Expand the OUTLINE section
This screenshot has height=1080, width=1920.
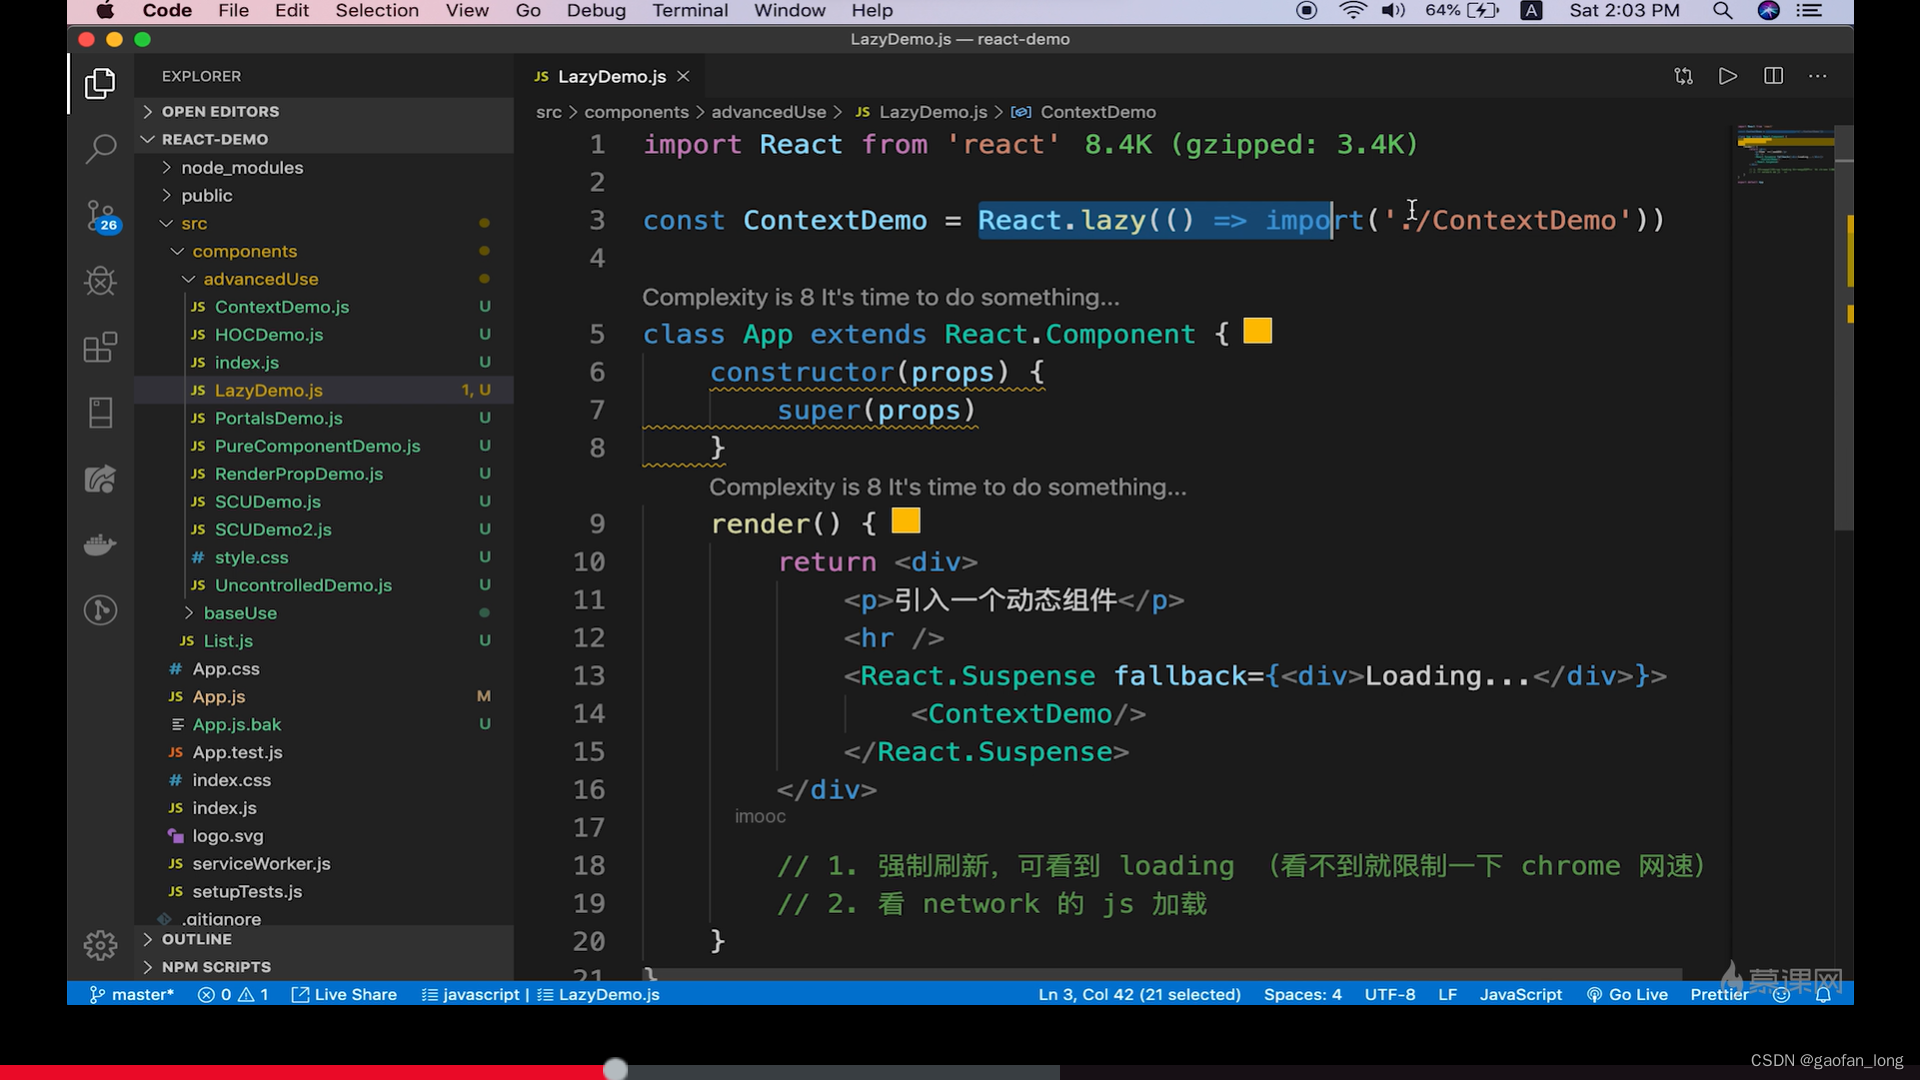pyautogui.click(x=196, y=939)
